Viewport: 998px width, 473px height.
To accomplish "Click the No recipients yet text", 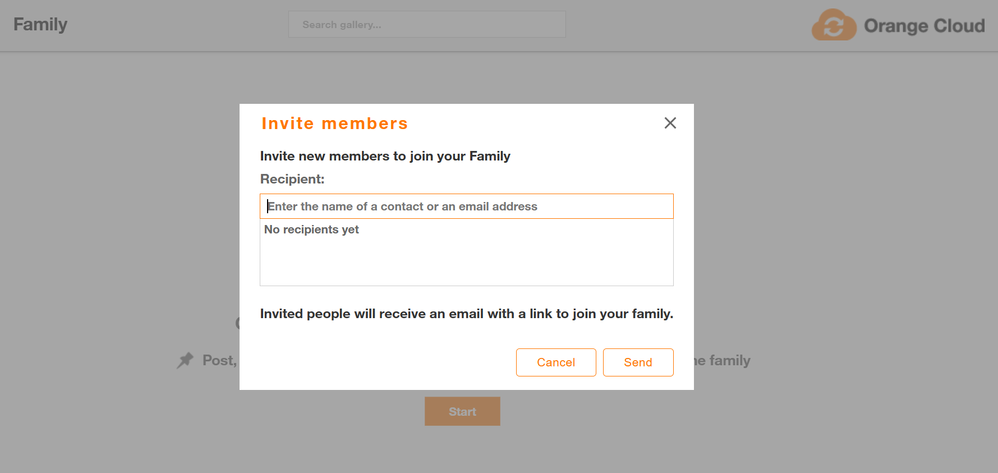I will pos(311,230).
